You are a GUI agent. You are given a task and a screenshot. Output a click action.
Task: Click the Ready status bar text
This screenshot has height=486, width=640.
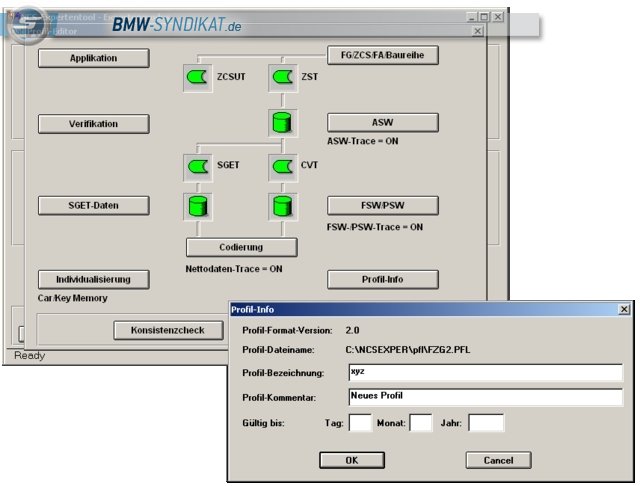click(29, 355)
